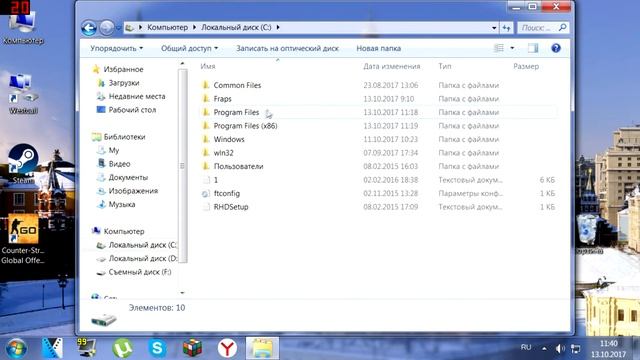Click the search input field
The height and width of the screenshot is (360, 640).
tap(538, 28)
